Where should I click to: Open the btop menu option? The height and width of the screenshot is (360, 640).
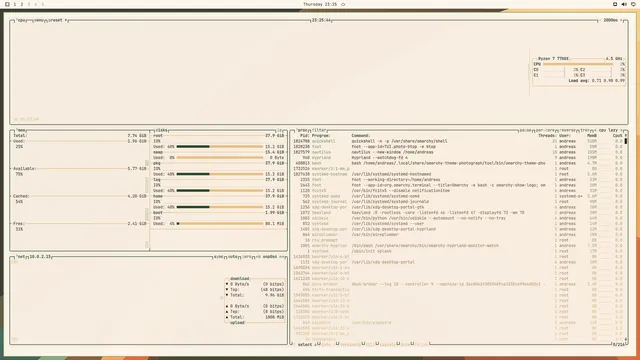click(39, 20)
